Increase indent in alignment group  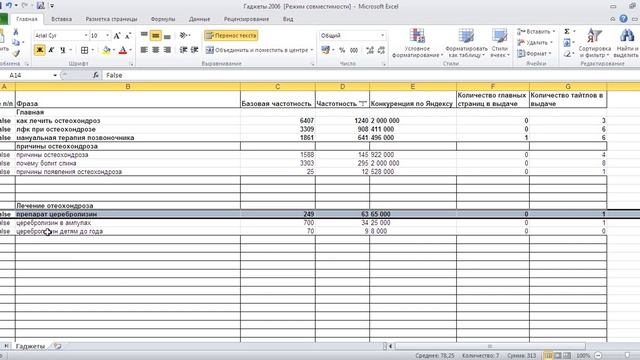tap(195, 50)
